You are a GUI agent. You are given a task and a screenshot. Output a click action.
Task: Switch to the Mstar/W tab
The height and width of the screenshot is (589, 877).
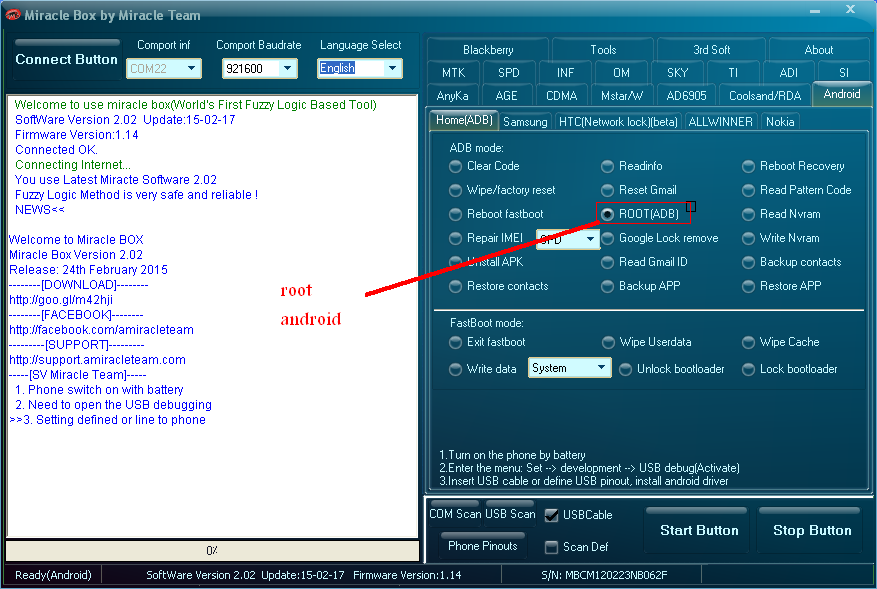click(622, 96)
